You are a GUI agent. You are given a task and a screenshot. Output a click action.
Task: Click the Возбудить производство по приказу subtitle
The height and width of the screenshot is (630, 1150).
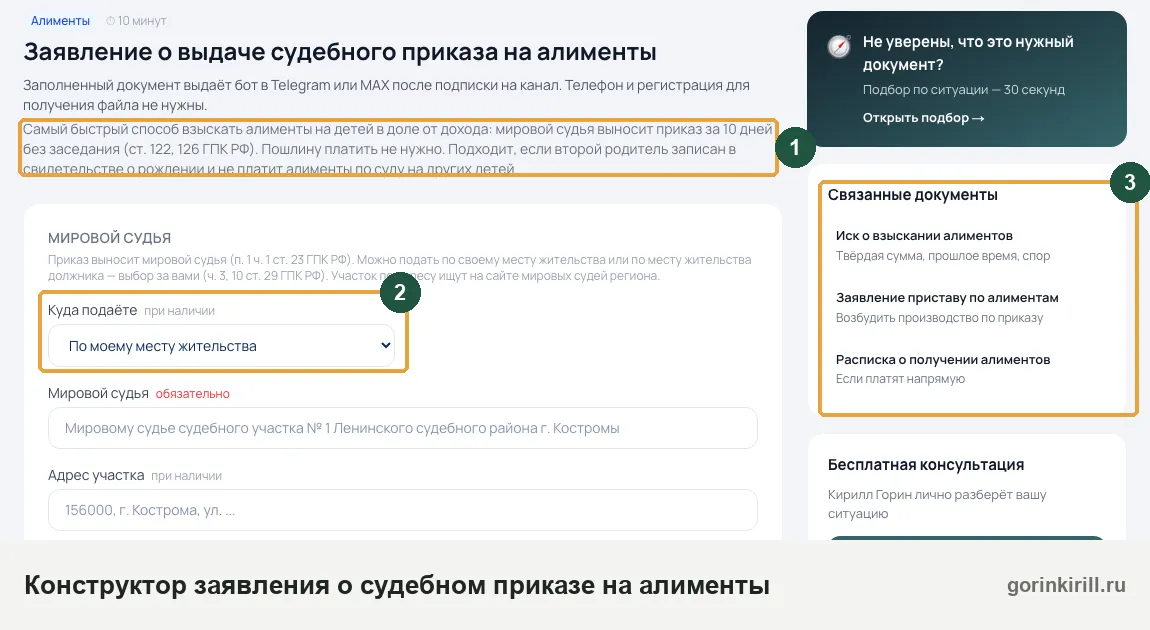(939, 318)
